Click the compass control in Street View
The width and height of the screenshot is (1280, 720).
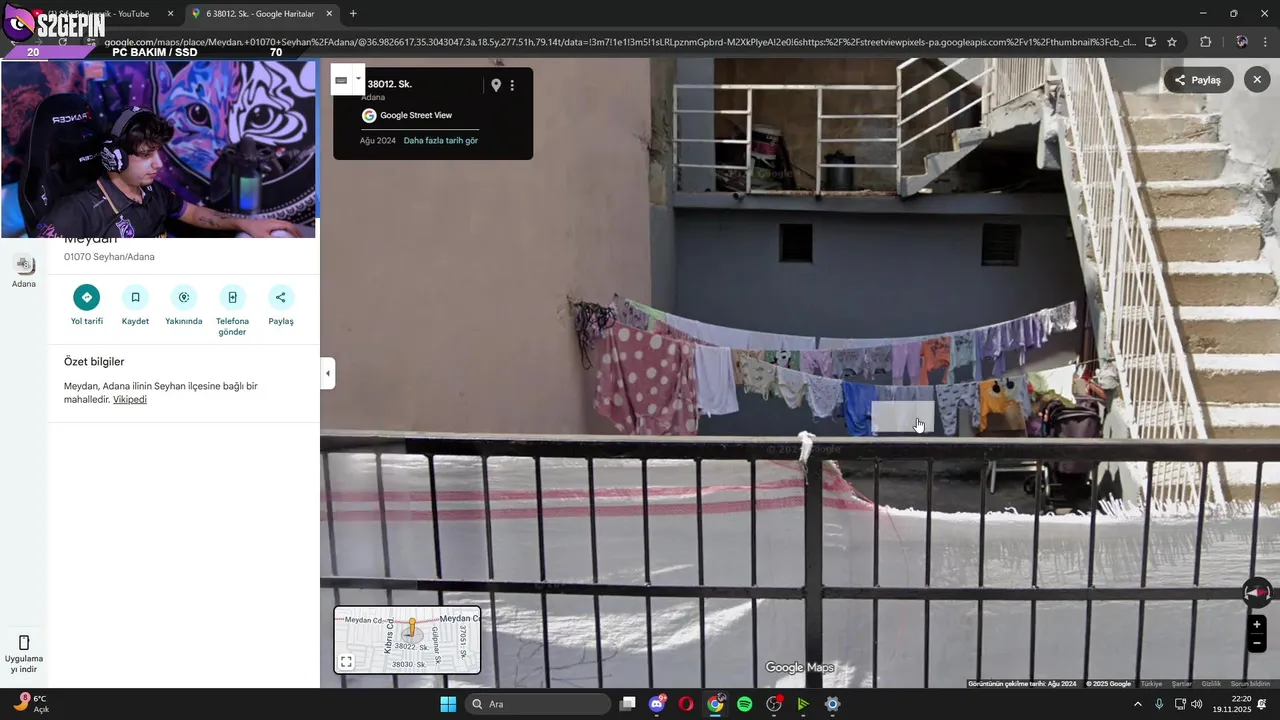(x=1257, y=593)
